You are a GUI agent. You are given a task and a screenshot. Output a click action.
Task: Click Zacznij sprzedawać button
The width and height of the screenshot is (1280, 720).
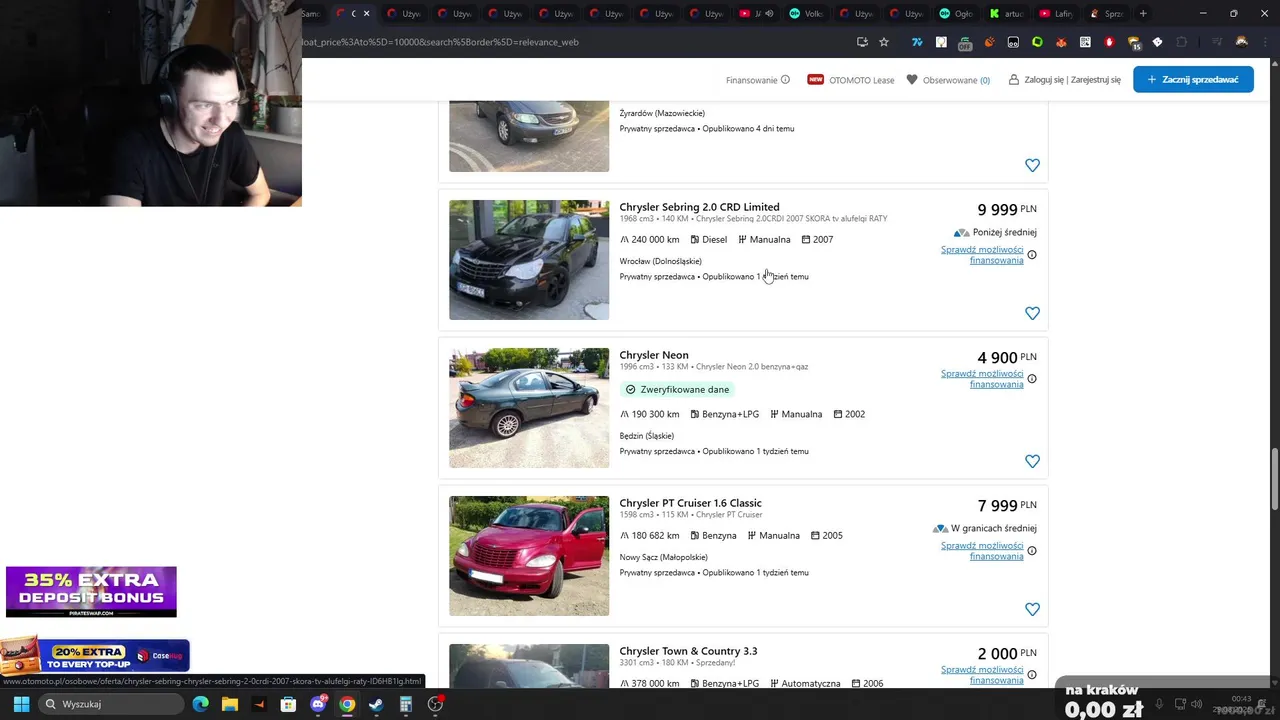1193,80
